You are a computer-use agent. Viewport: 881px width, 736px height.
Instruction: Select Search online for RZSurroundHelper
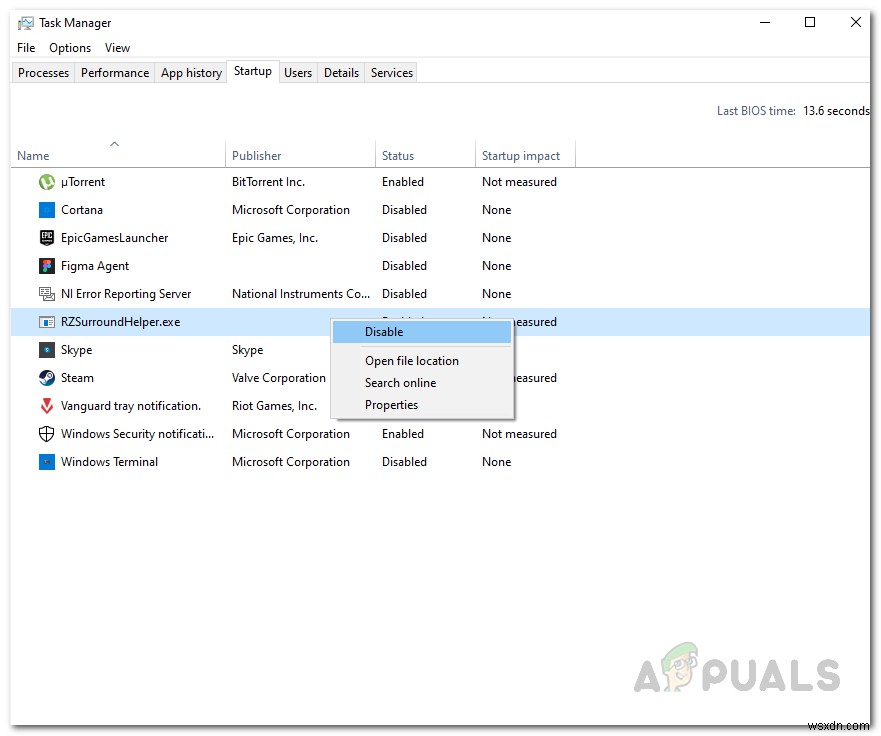400,382
